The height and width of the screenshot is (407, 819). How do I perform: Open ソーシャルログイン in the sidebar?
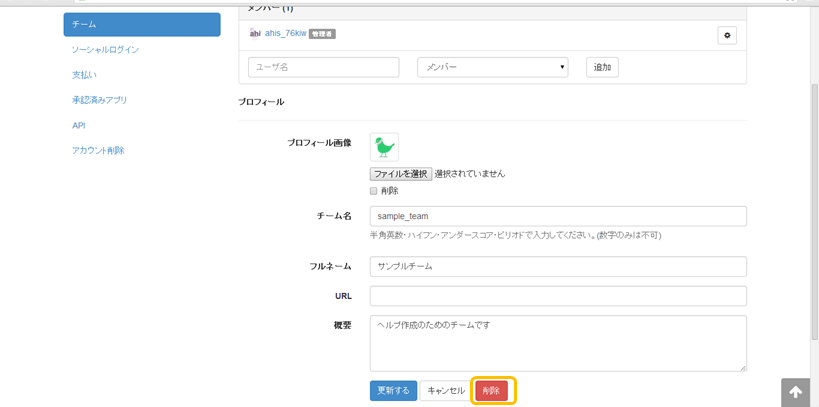click(x=105, y=49)
